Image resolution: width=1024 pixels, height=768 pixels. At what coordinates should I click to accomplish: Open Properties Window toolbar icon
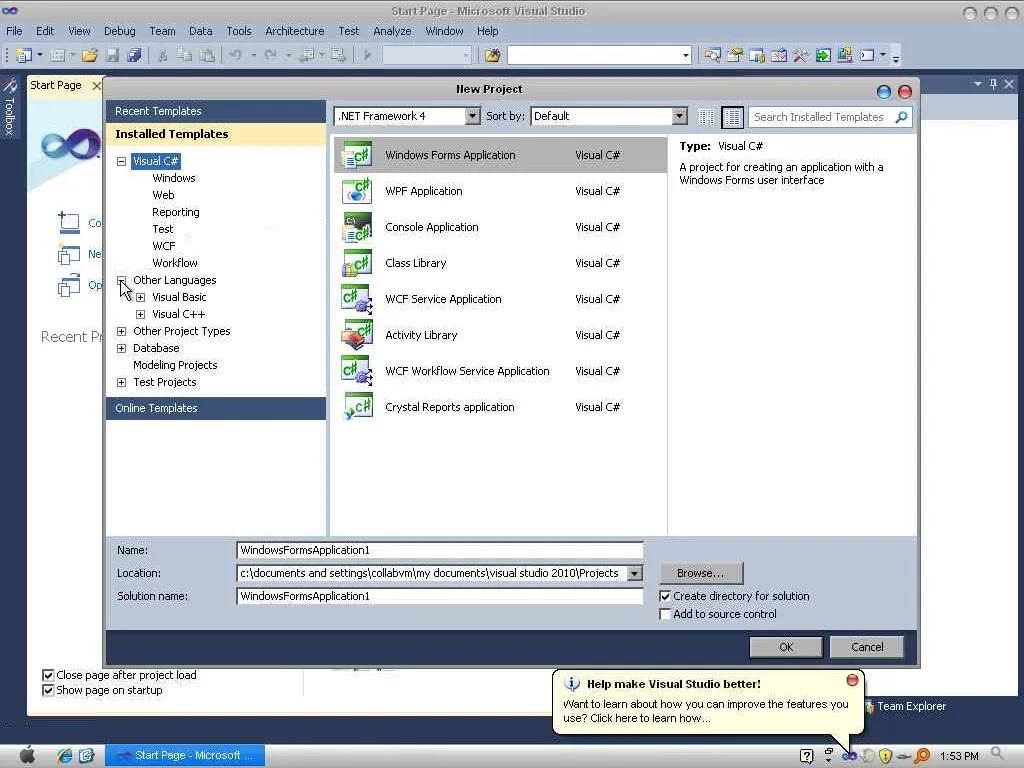coord(735,56)
